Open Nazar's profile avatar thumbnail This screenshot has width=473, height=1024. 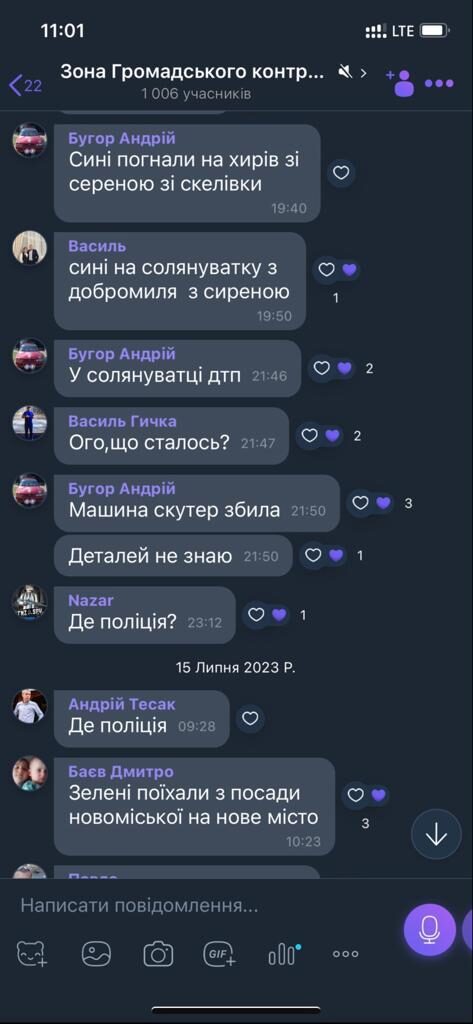pyautogui.click(x=30, y=601)
